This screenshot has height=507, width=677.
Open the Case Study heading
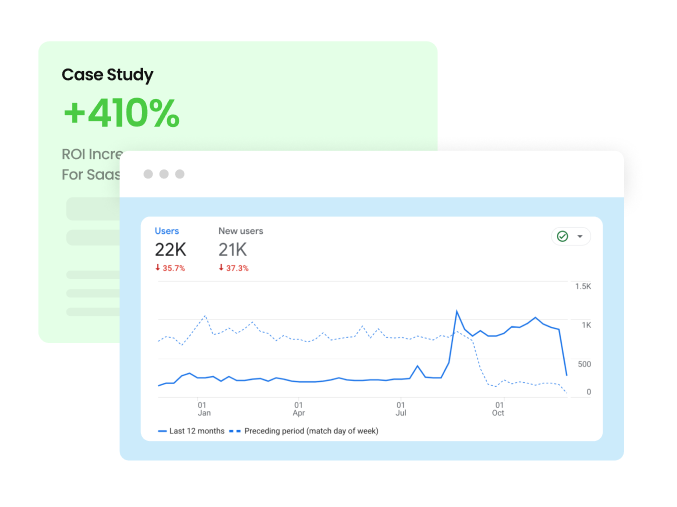pos(107,75)
